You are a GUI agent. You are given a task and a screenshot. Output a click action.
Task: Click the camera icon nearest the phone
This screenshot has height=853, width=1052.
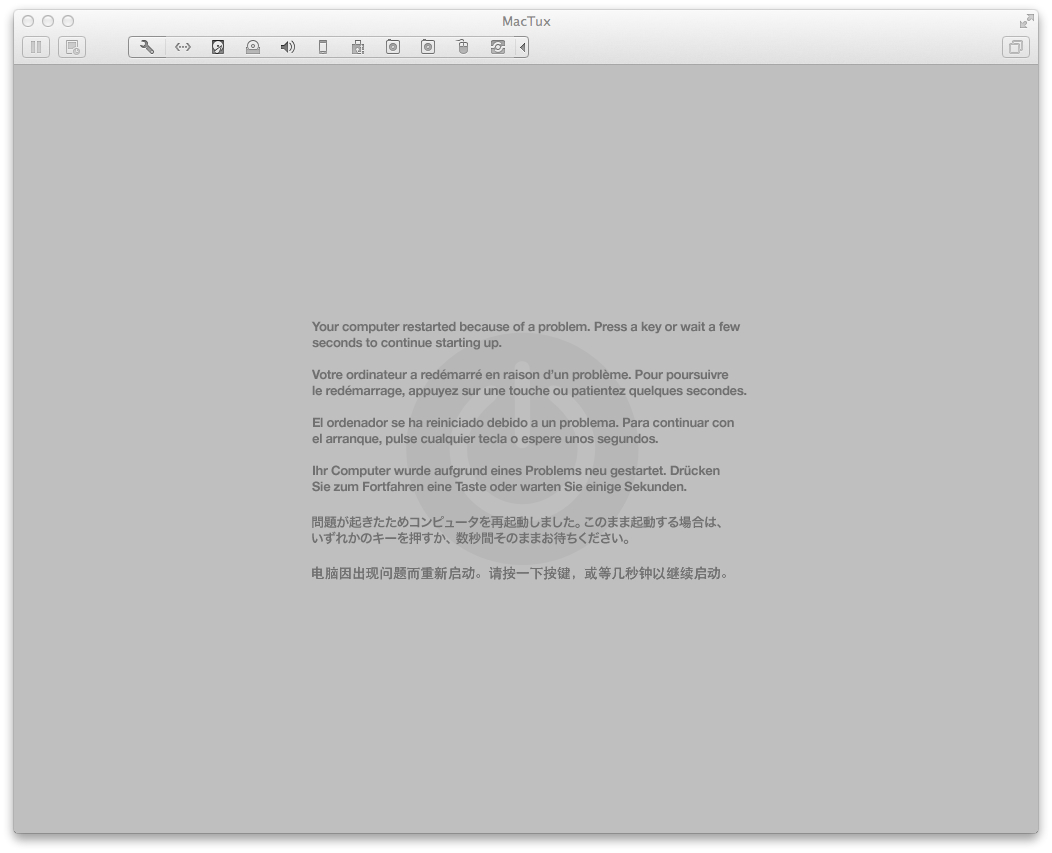(393, 47)
